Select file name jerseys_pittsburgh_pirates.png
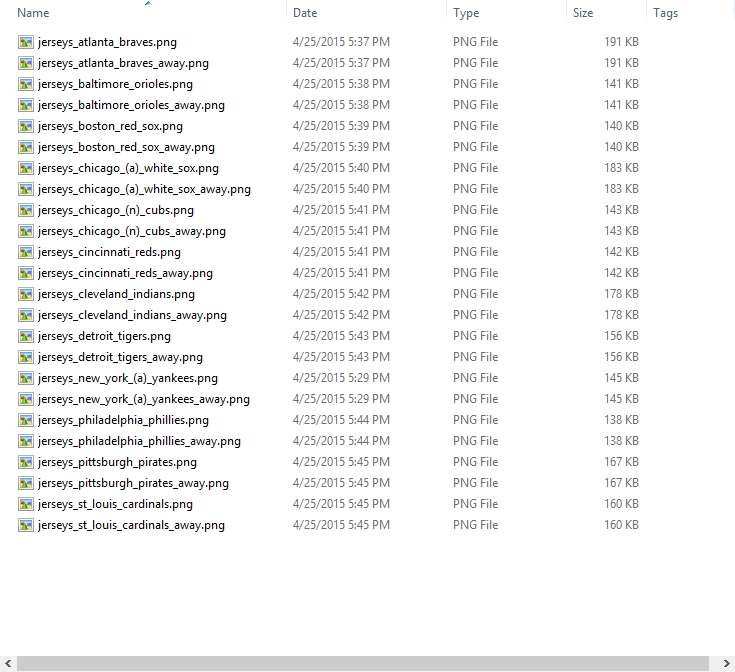 coord(117,462)
